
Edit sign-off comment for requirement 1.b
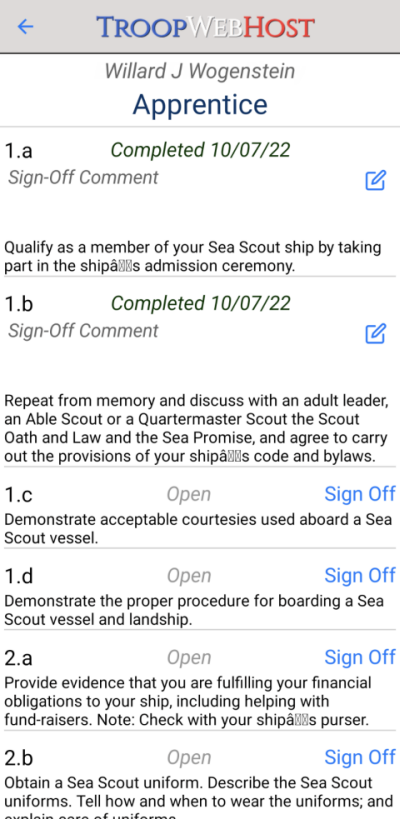click(x=375, y=333)
